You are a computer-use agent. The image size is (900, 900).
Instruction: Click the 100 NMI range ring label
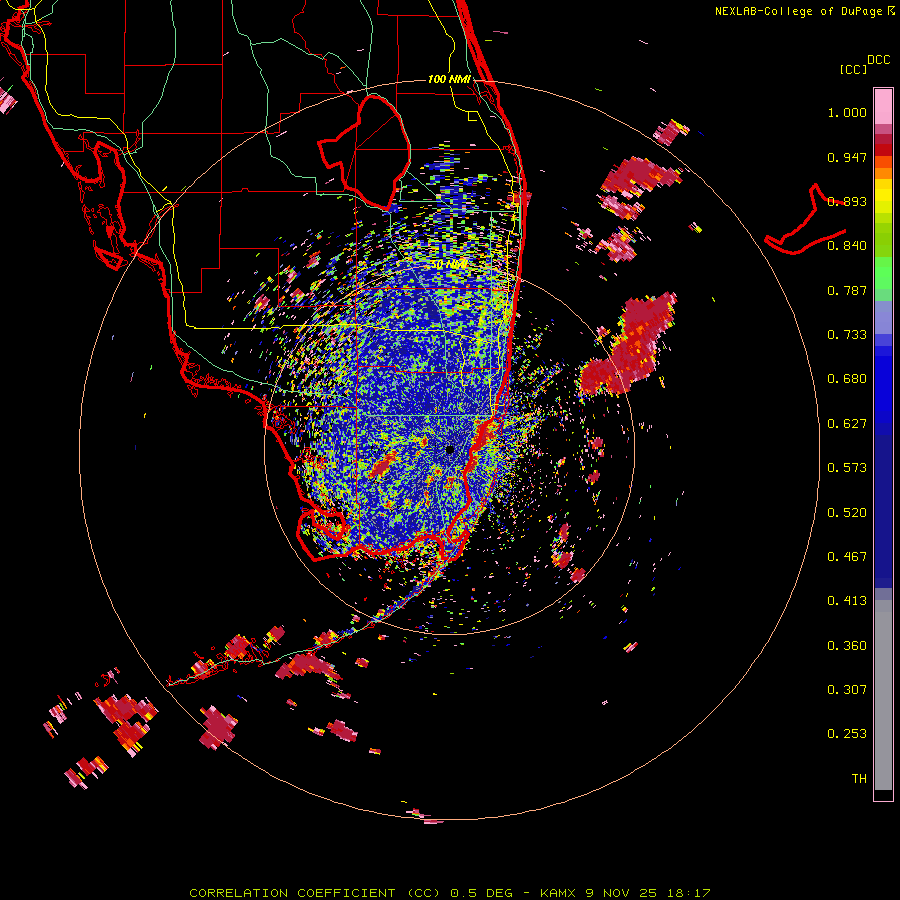point(449,79)
